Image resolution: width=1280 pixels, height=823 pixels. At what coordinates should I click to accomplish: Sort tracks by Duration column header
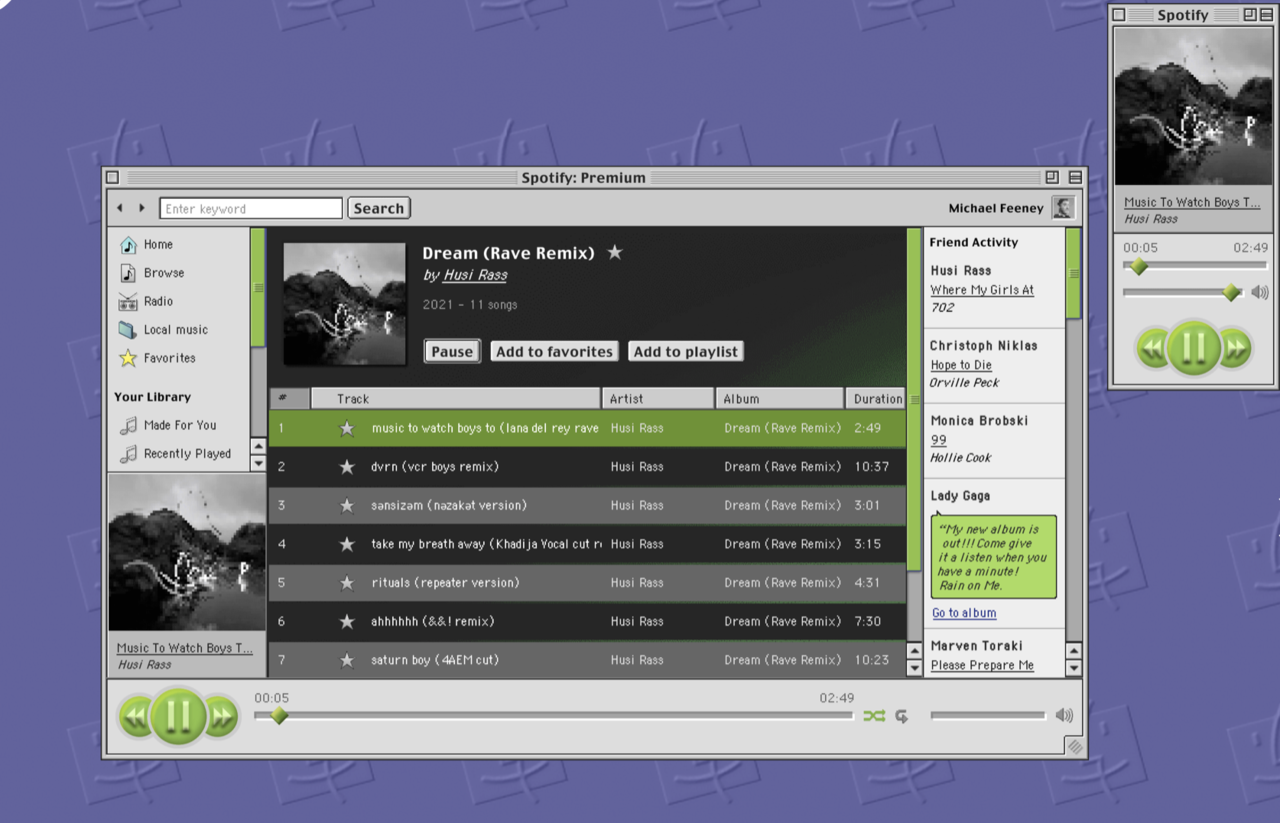[876, 399]
